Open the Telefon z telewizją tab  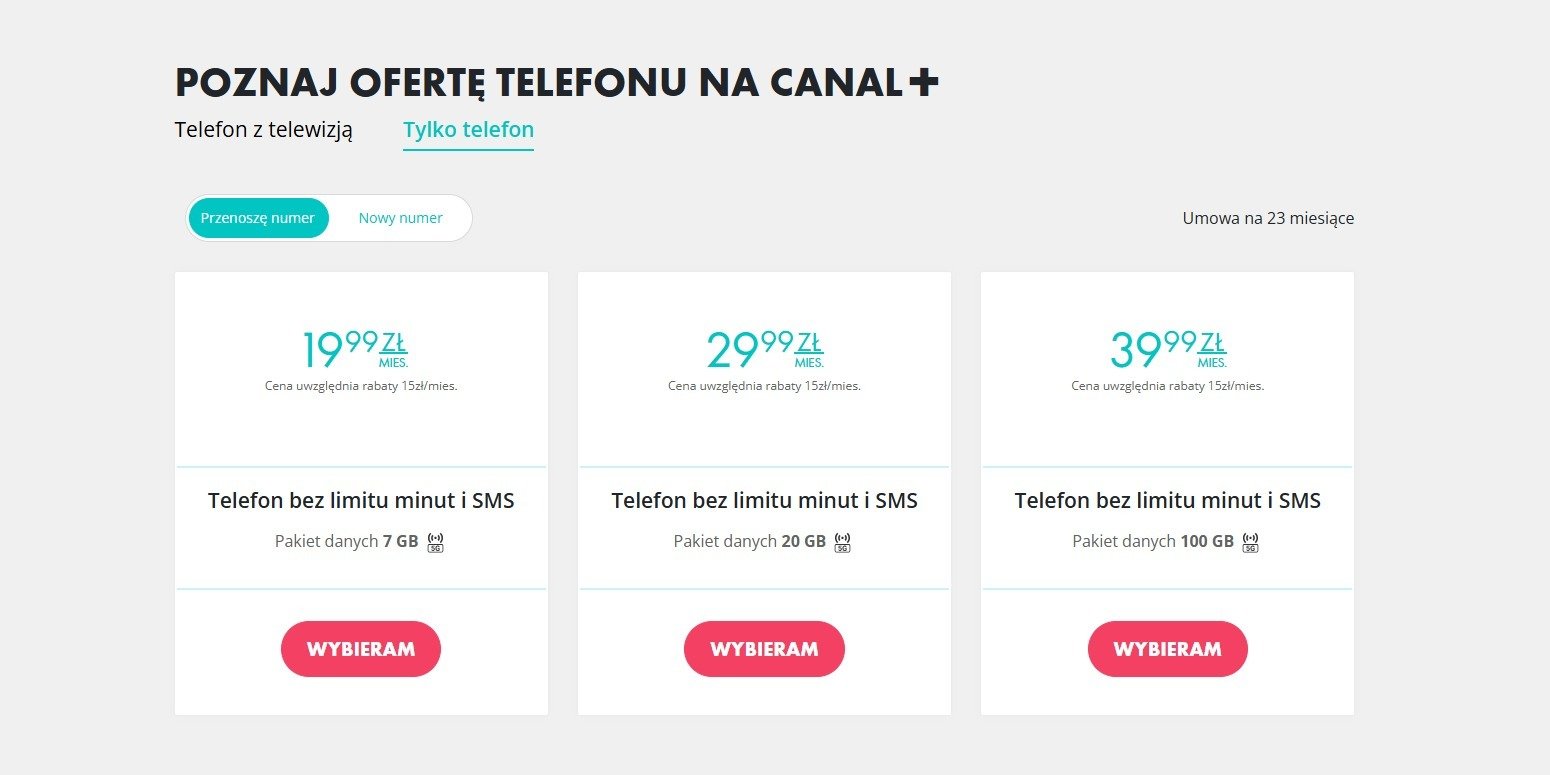point(263,129)
